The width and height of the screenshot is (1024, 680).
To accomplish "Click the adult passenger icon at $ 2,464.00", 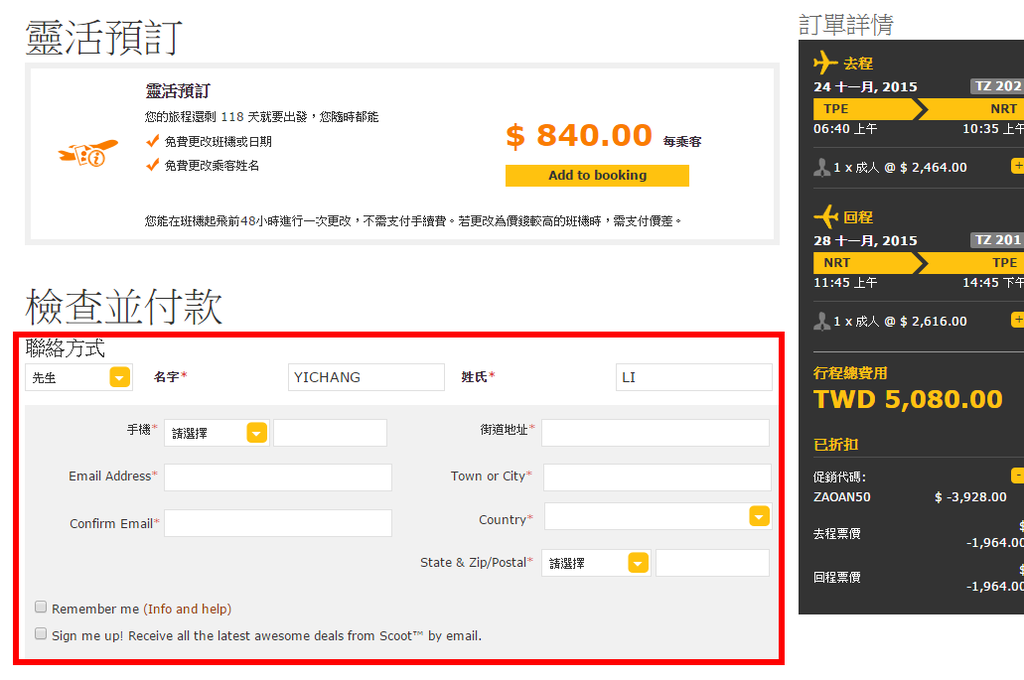I will click(x=822, y=167).
